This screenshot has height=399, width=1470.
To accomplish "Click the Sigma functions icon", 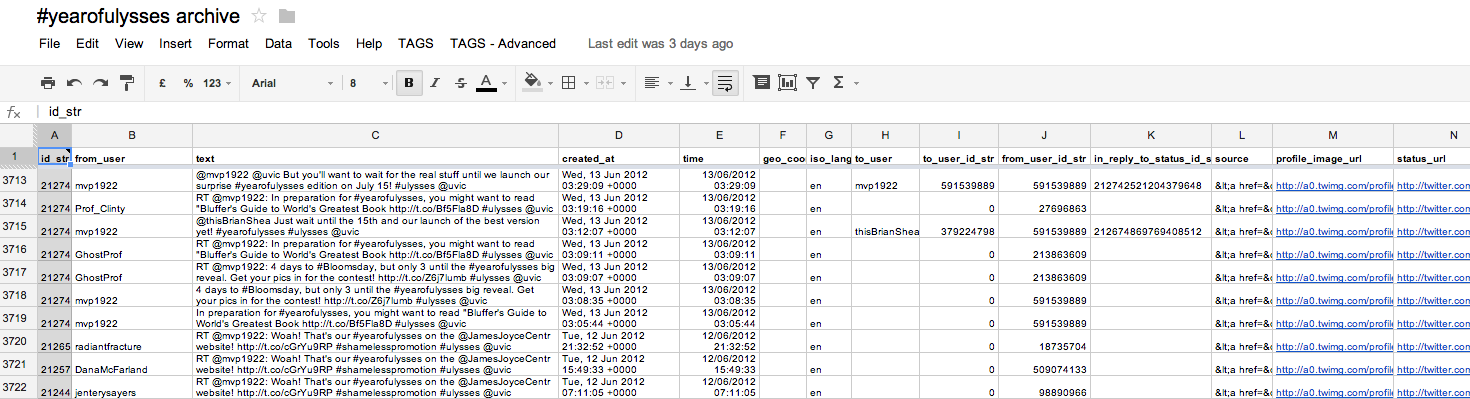I will (x=838, y=83).
